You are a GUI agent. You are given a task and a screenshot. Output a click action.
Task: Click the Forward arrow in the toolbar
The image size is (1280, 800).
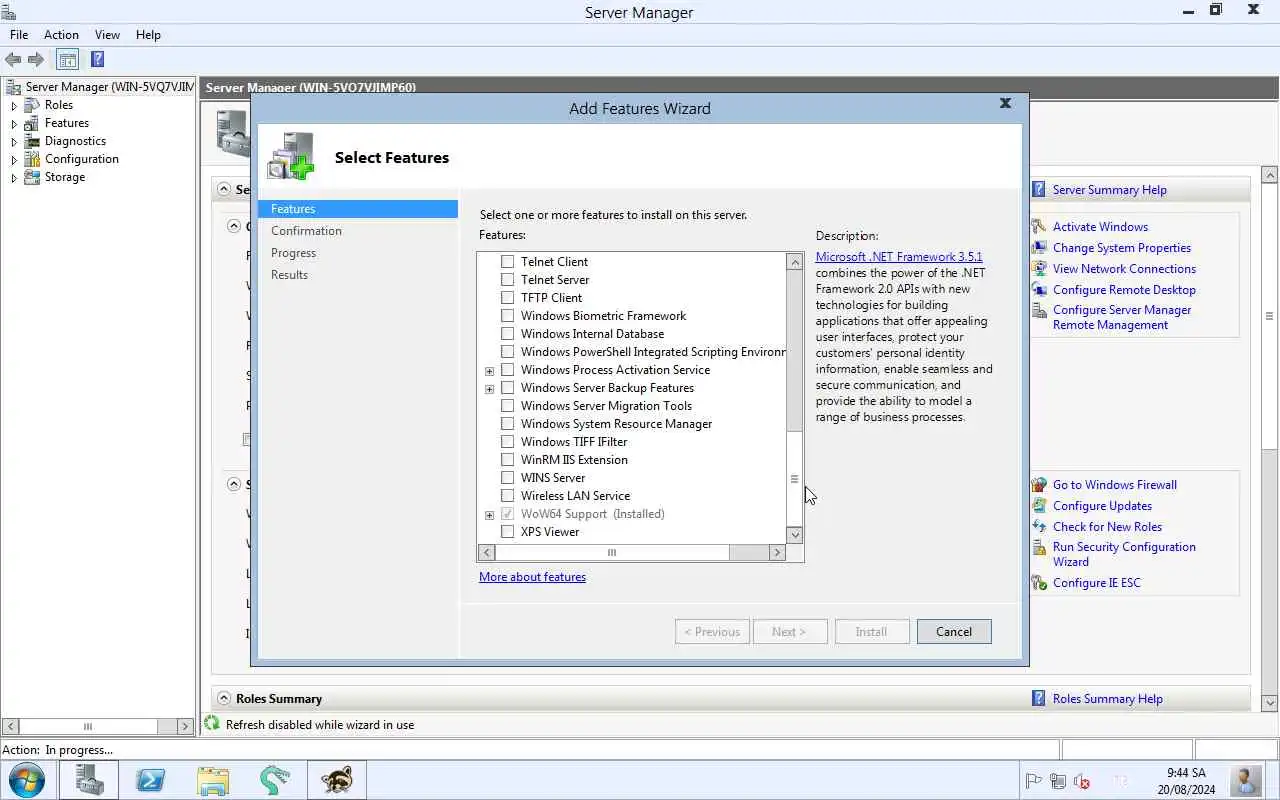pos(36,59)
